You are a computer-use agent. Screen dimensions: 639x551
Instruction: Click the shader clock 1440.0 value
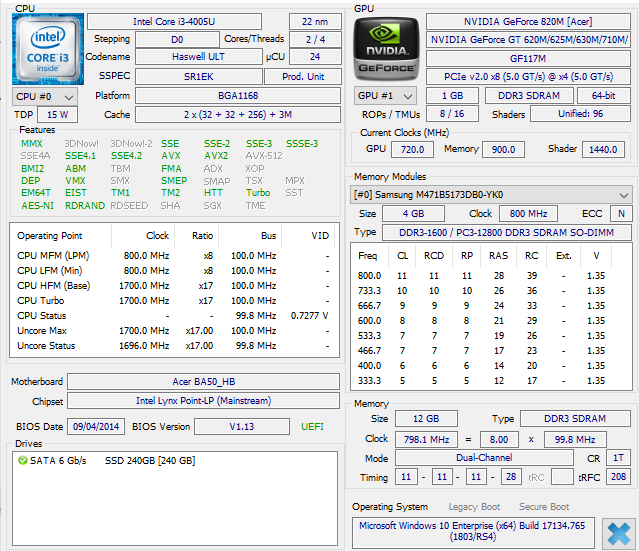click(x=603, y=150)
